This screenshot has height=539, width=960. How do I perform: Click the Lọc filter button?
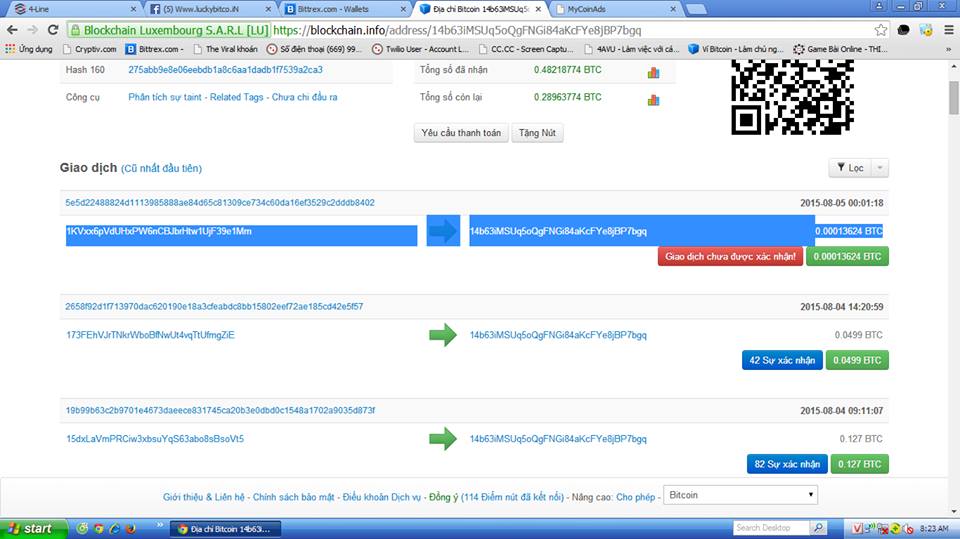[x=850, y=168]
